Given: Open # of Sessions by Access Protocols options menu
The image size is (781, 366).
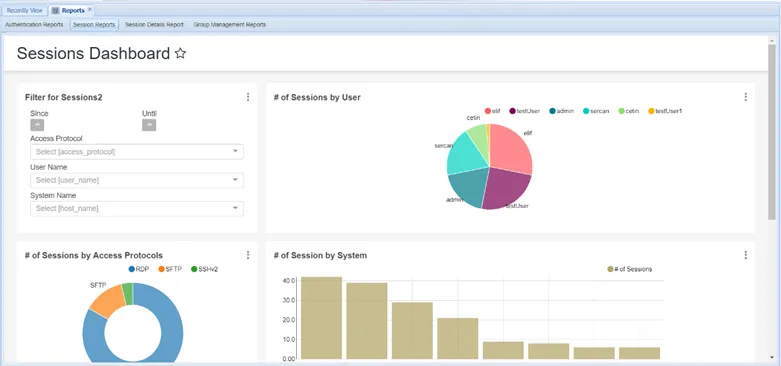Looking at the screenshot, I should pyautogui.click(x=248, y=255).
